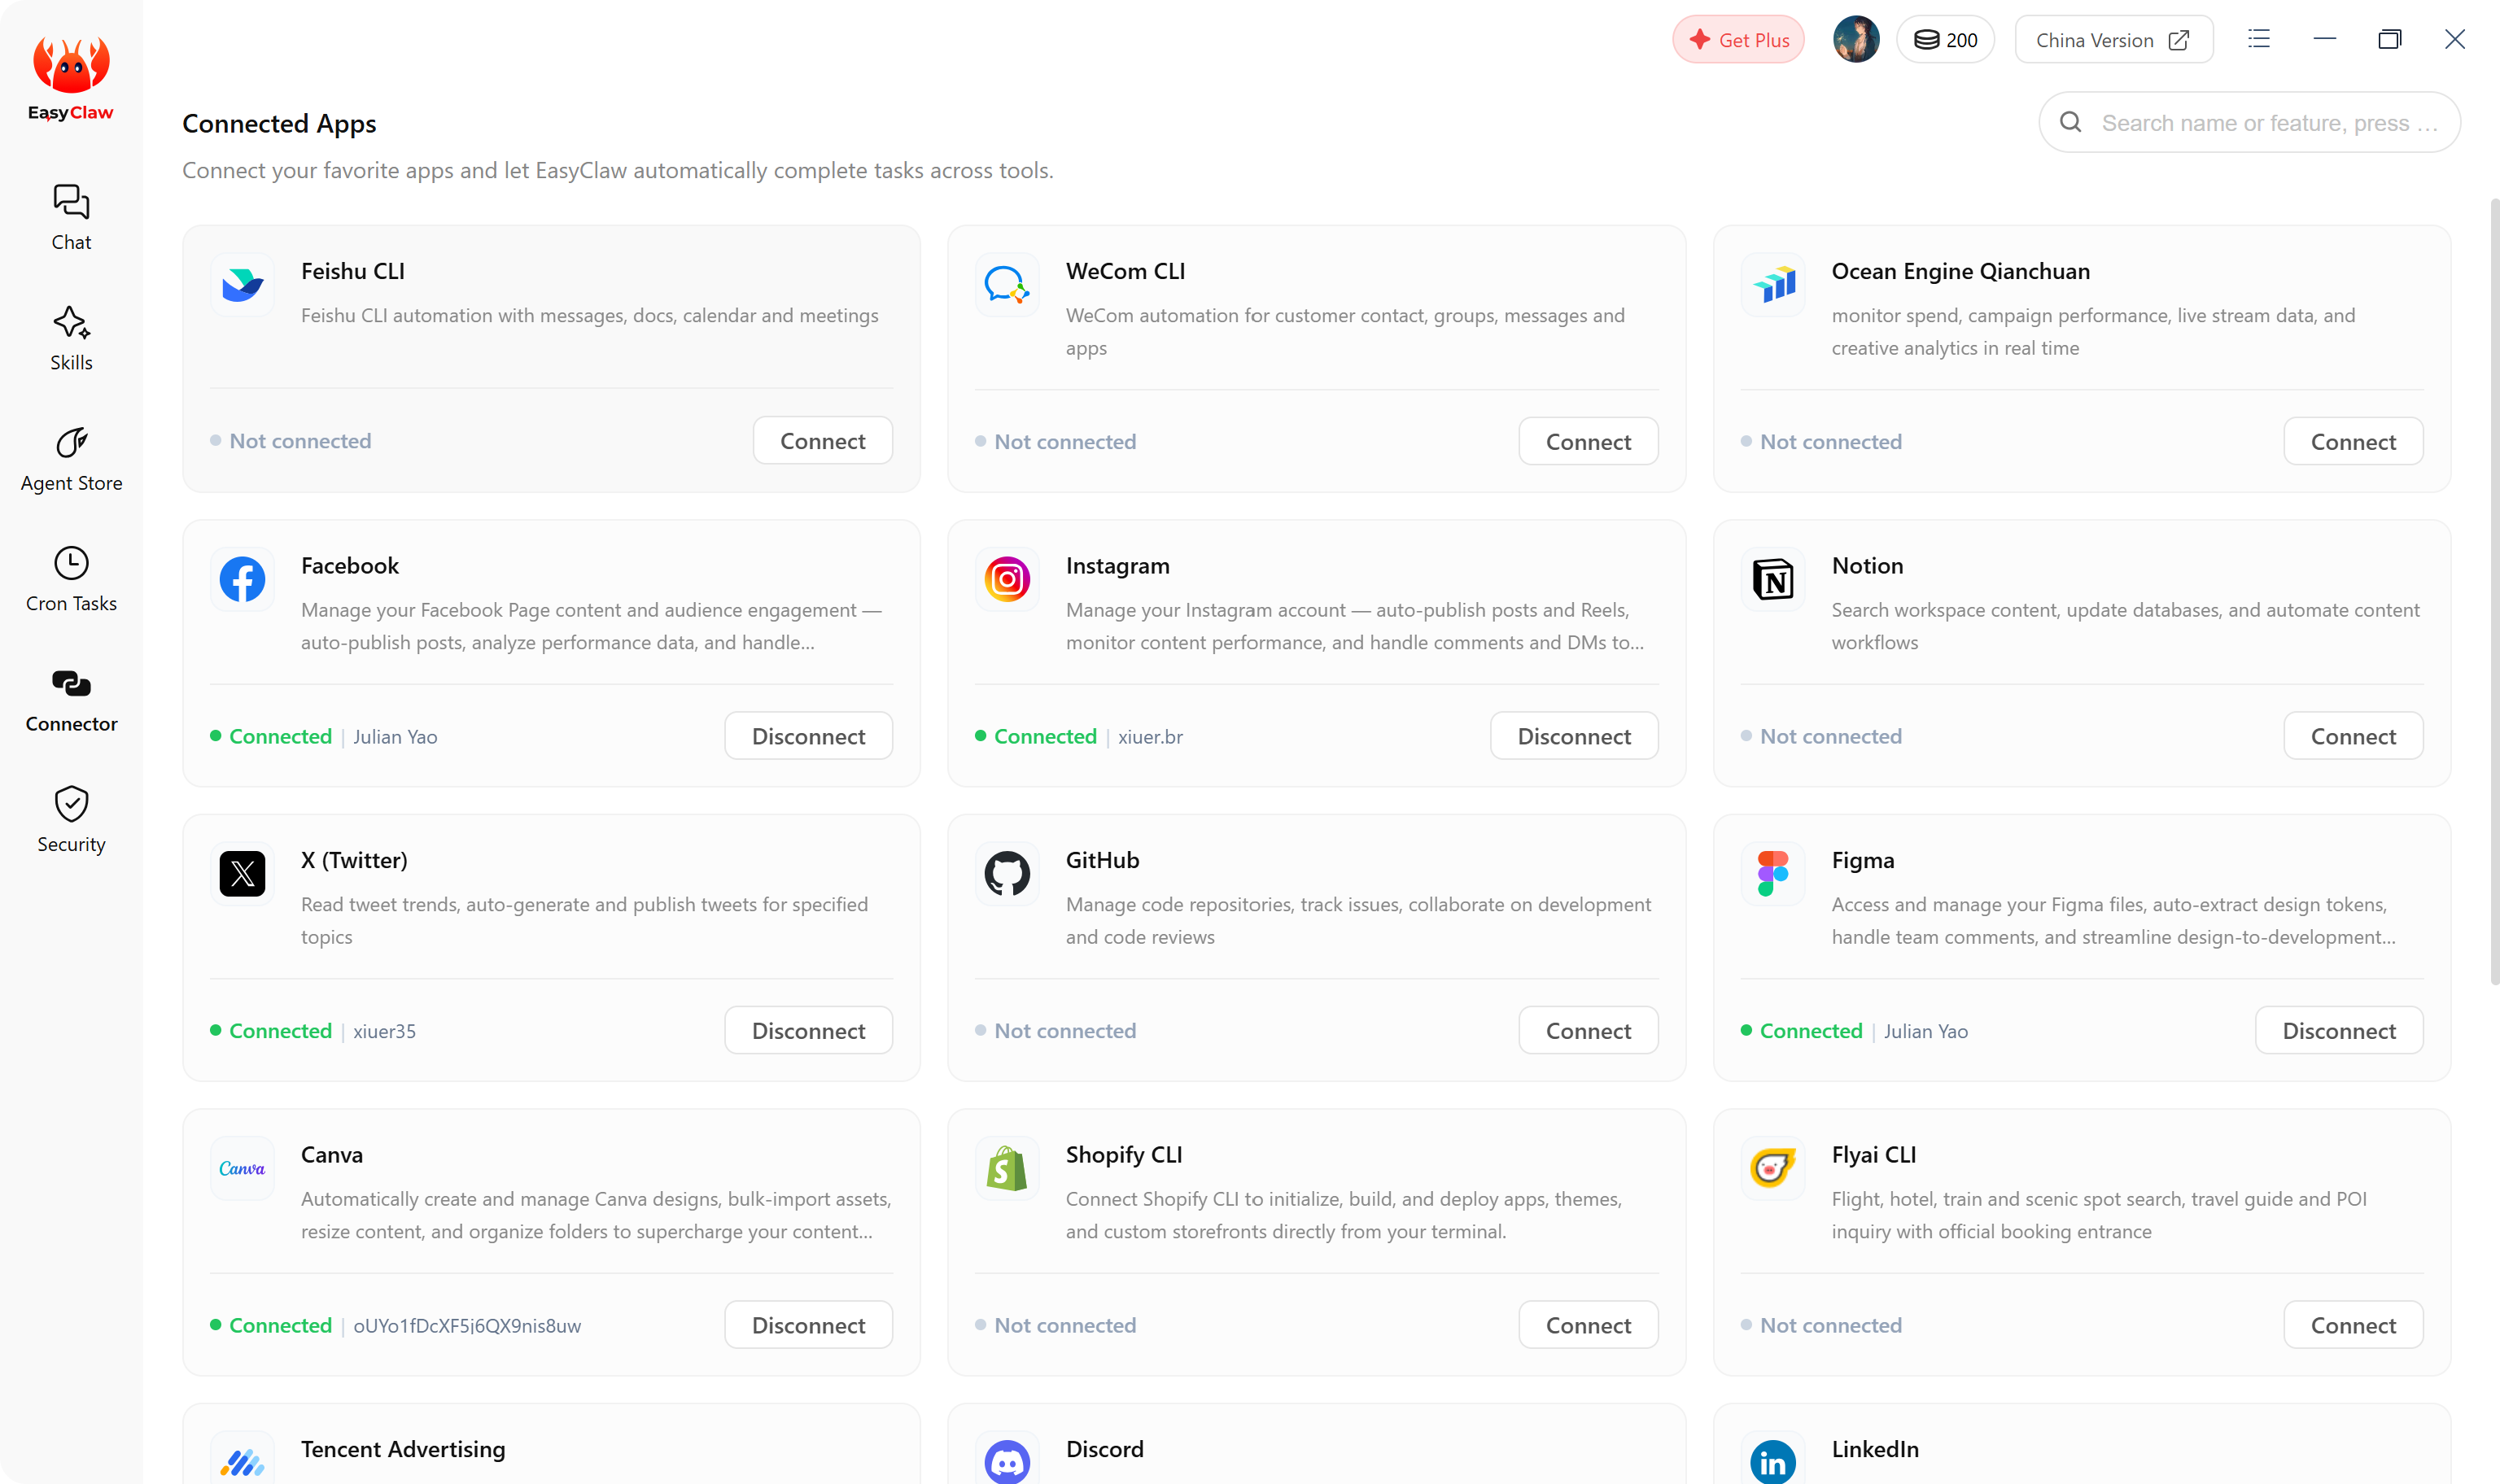Click the GitHub card title
The image size is (2500, 1484).
coord(1102,860)
